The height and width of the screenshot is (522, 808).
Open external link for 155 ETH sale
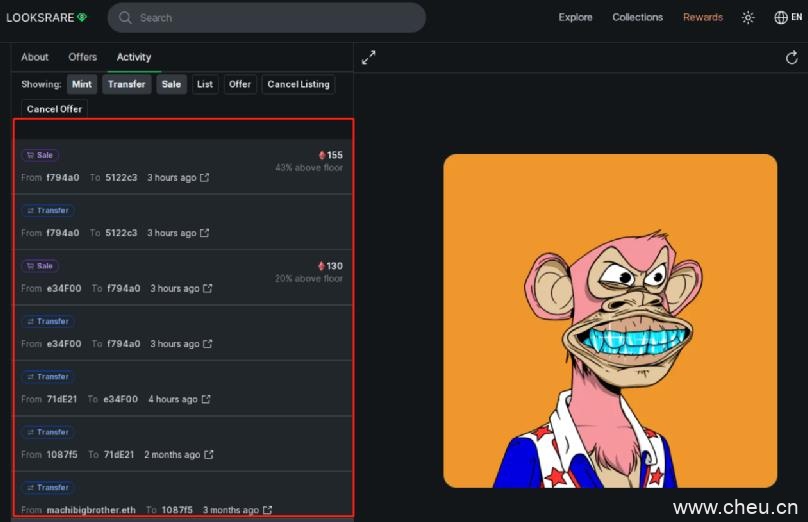[205, 178]
